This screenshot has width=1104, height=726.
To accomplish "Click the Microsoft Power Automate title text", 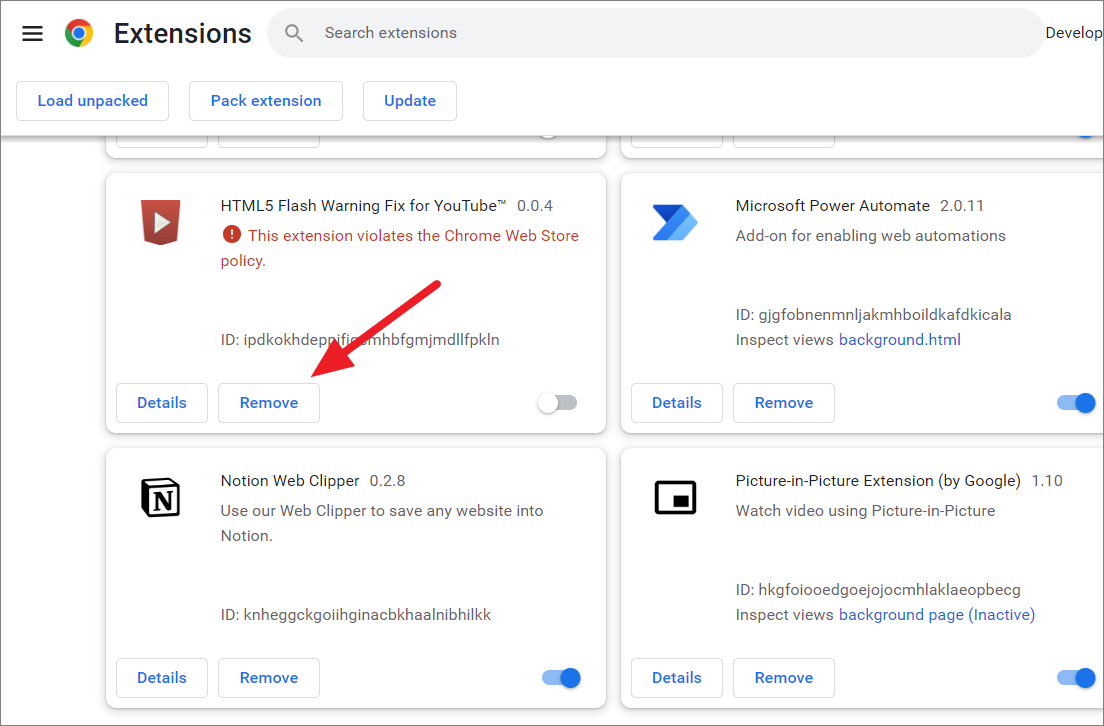I will coord(833,206).
